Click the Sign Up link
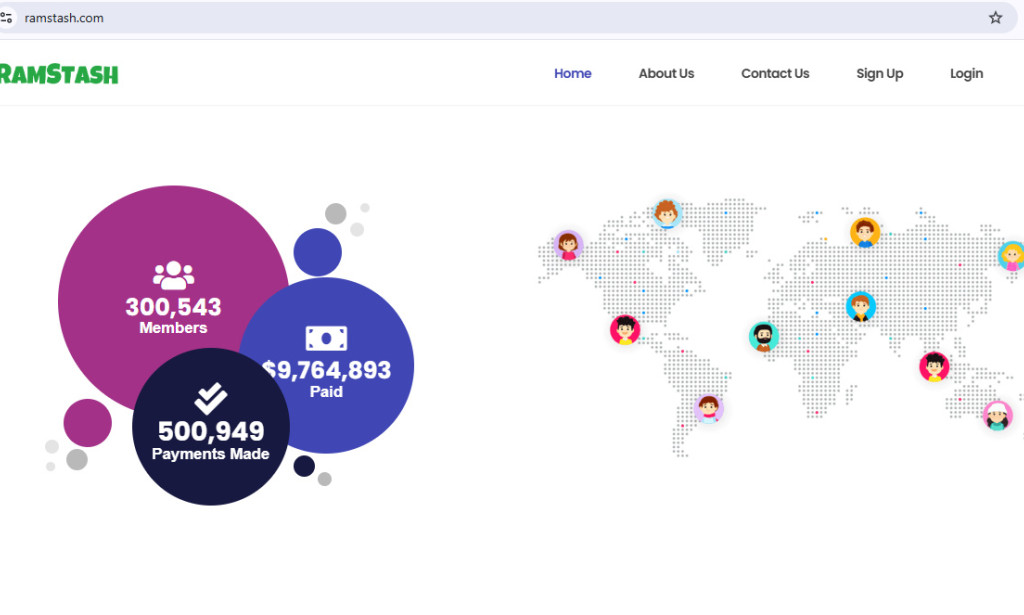 [x=879, y=74]
